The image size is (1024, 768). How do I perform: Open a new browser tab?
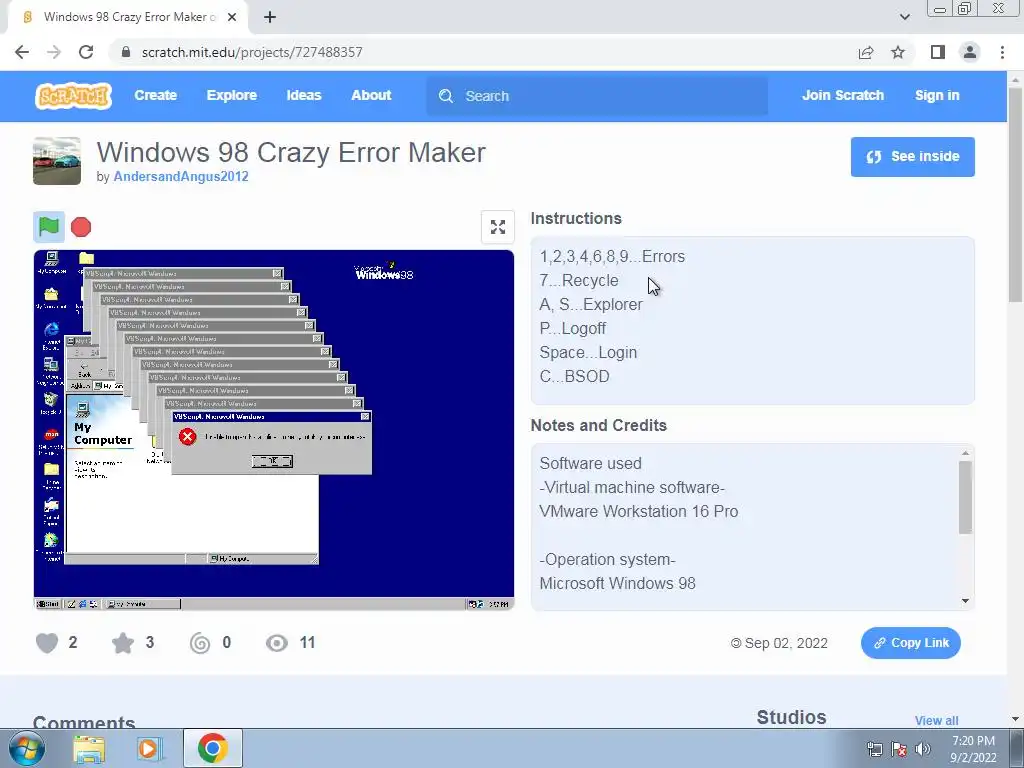point(270,18)
